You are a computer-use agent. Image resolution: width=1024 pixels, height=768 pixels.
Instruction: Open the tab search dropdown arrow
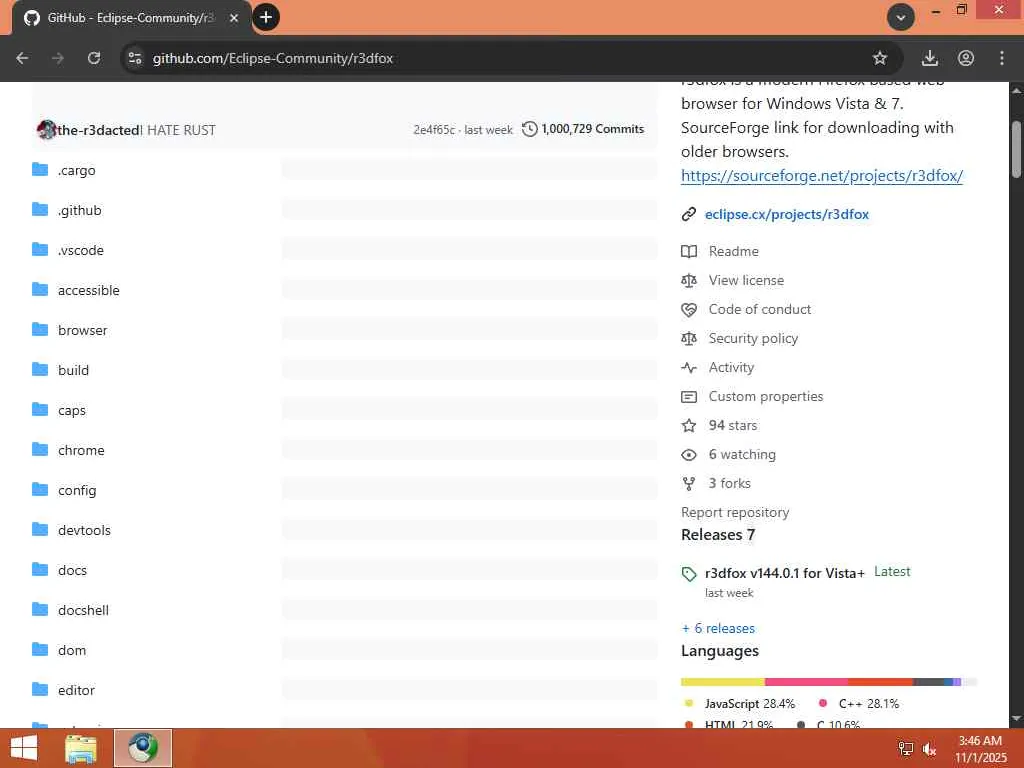[x=901, y=18]
